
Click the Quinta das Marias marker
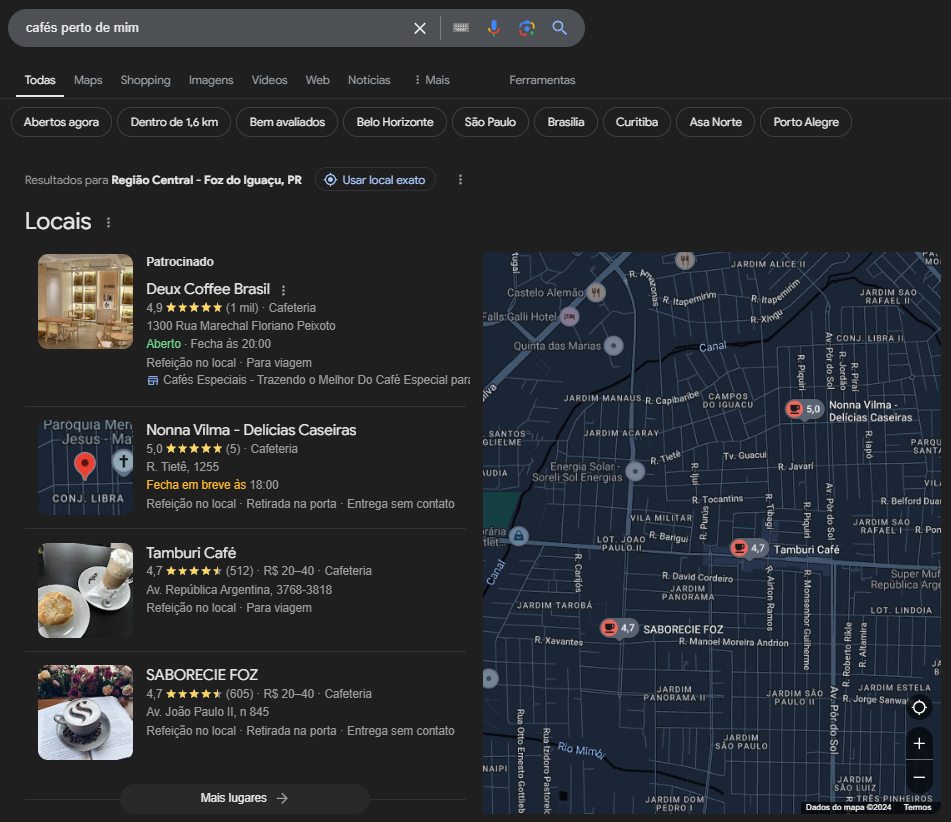(x=614, y=346)
